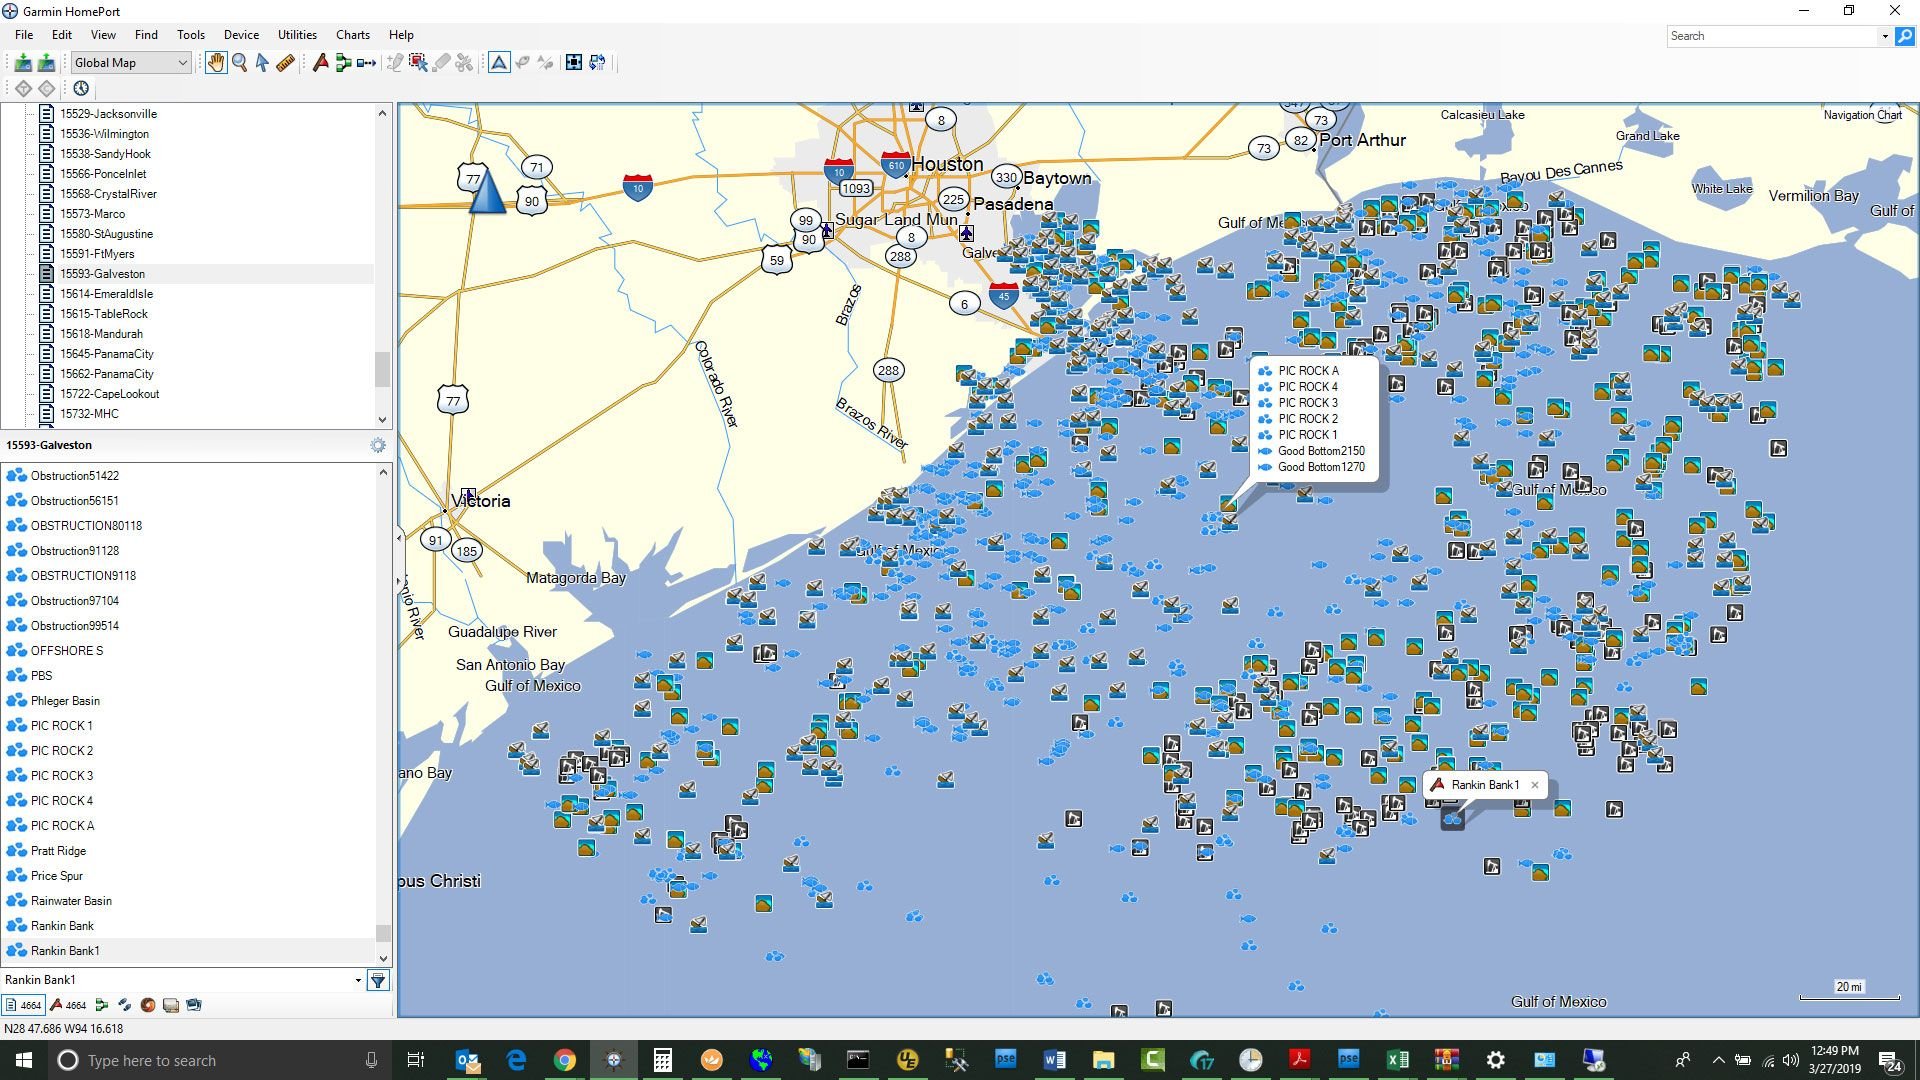
Task: Open Excel from the taskbar
Action: coord(1397,1060)
